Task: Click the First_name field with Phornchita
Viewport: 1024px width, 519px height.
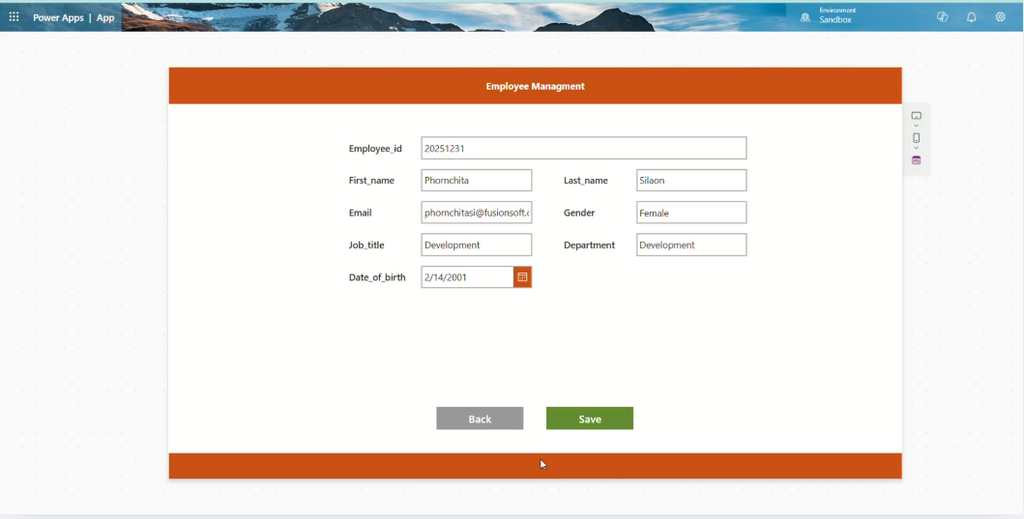Action: click(477, 180)
